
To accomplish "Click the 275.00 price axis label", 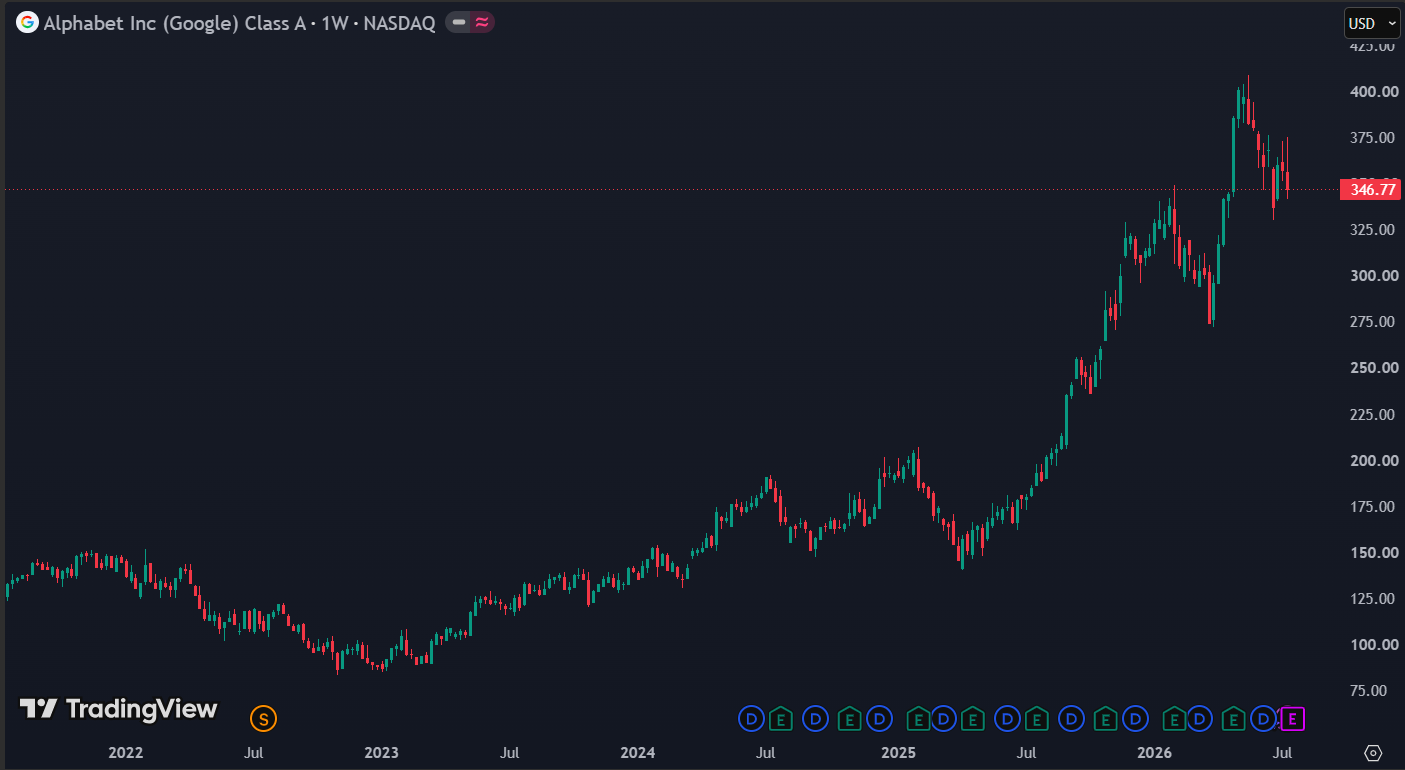I will click(1374, 322).
